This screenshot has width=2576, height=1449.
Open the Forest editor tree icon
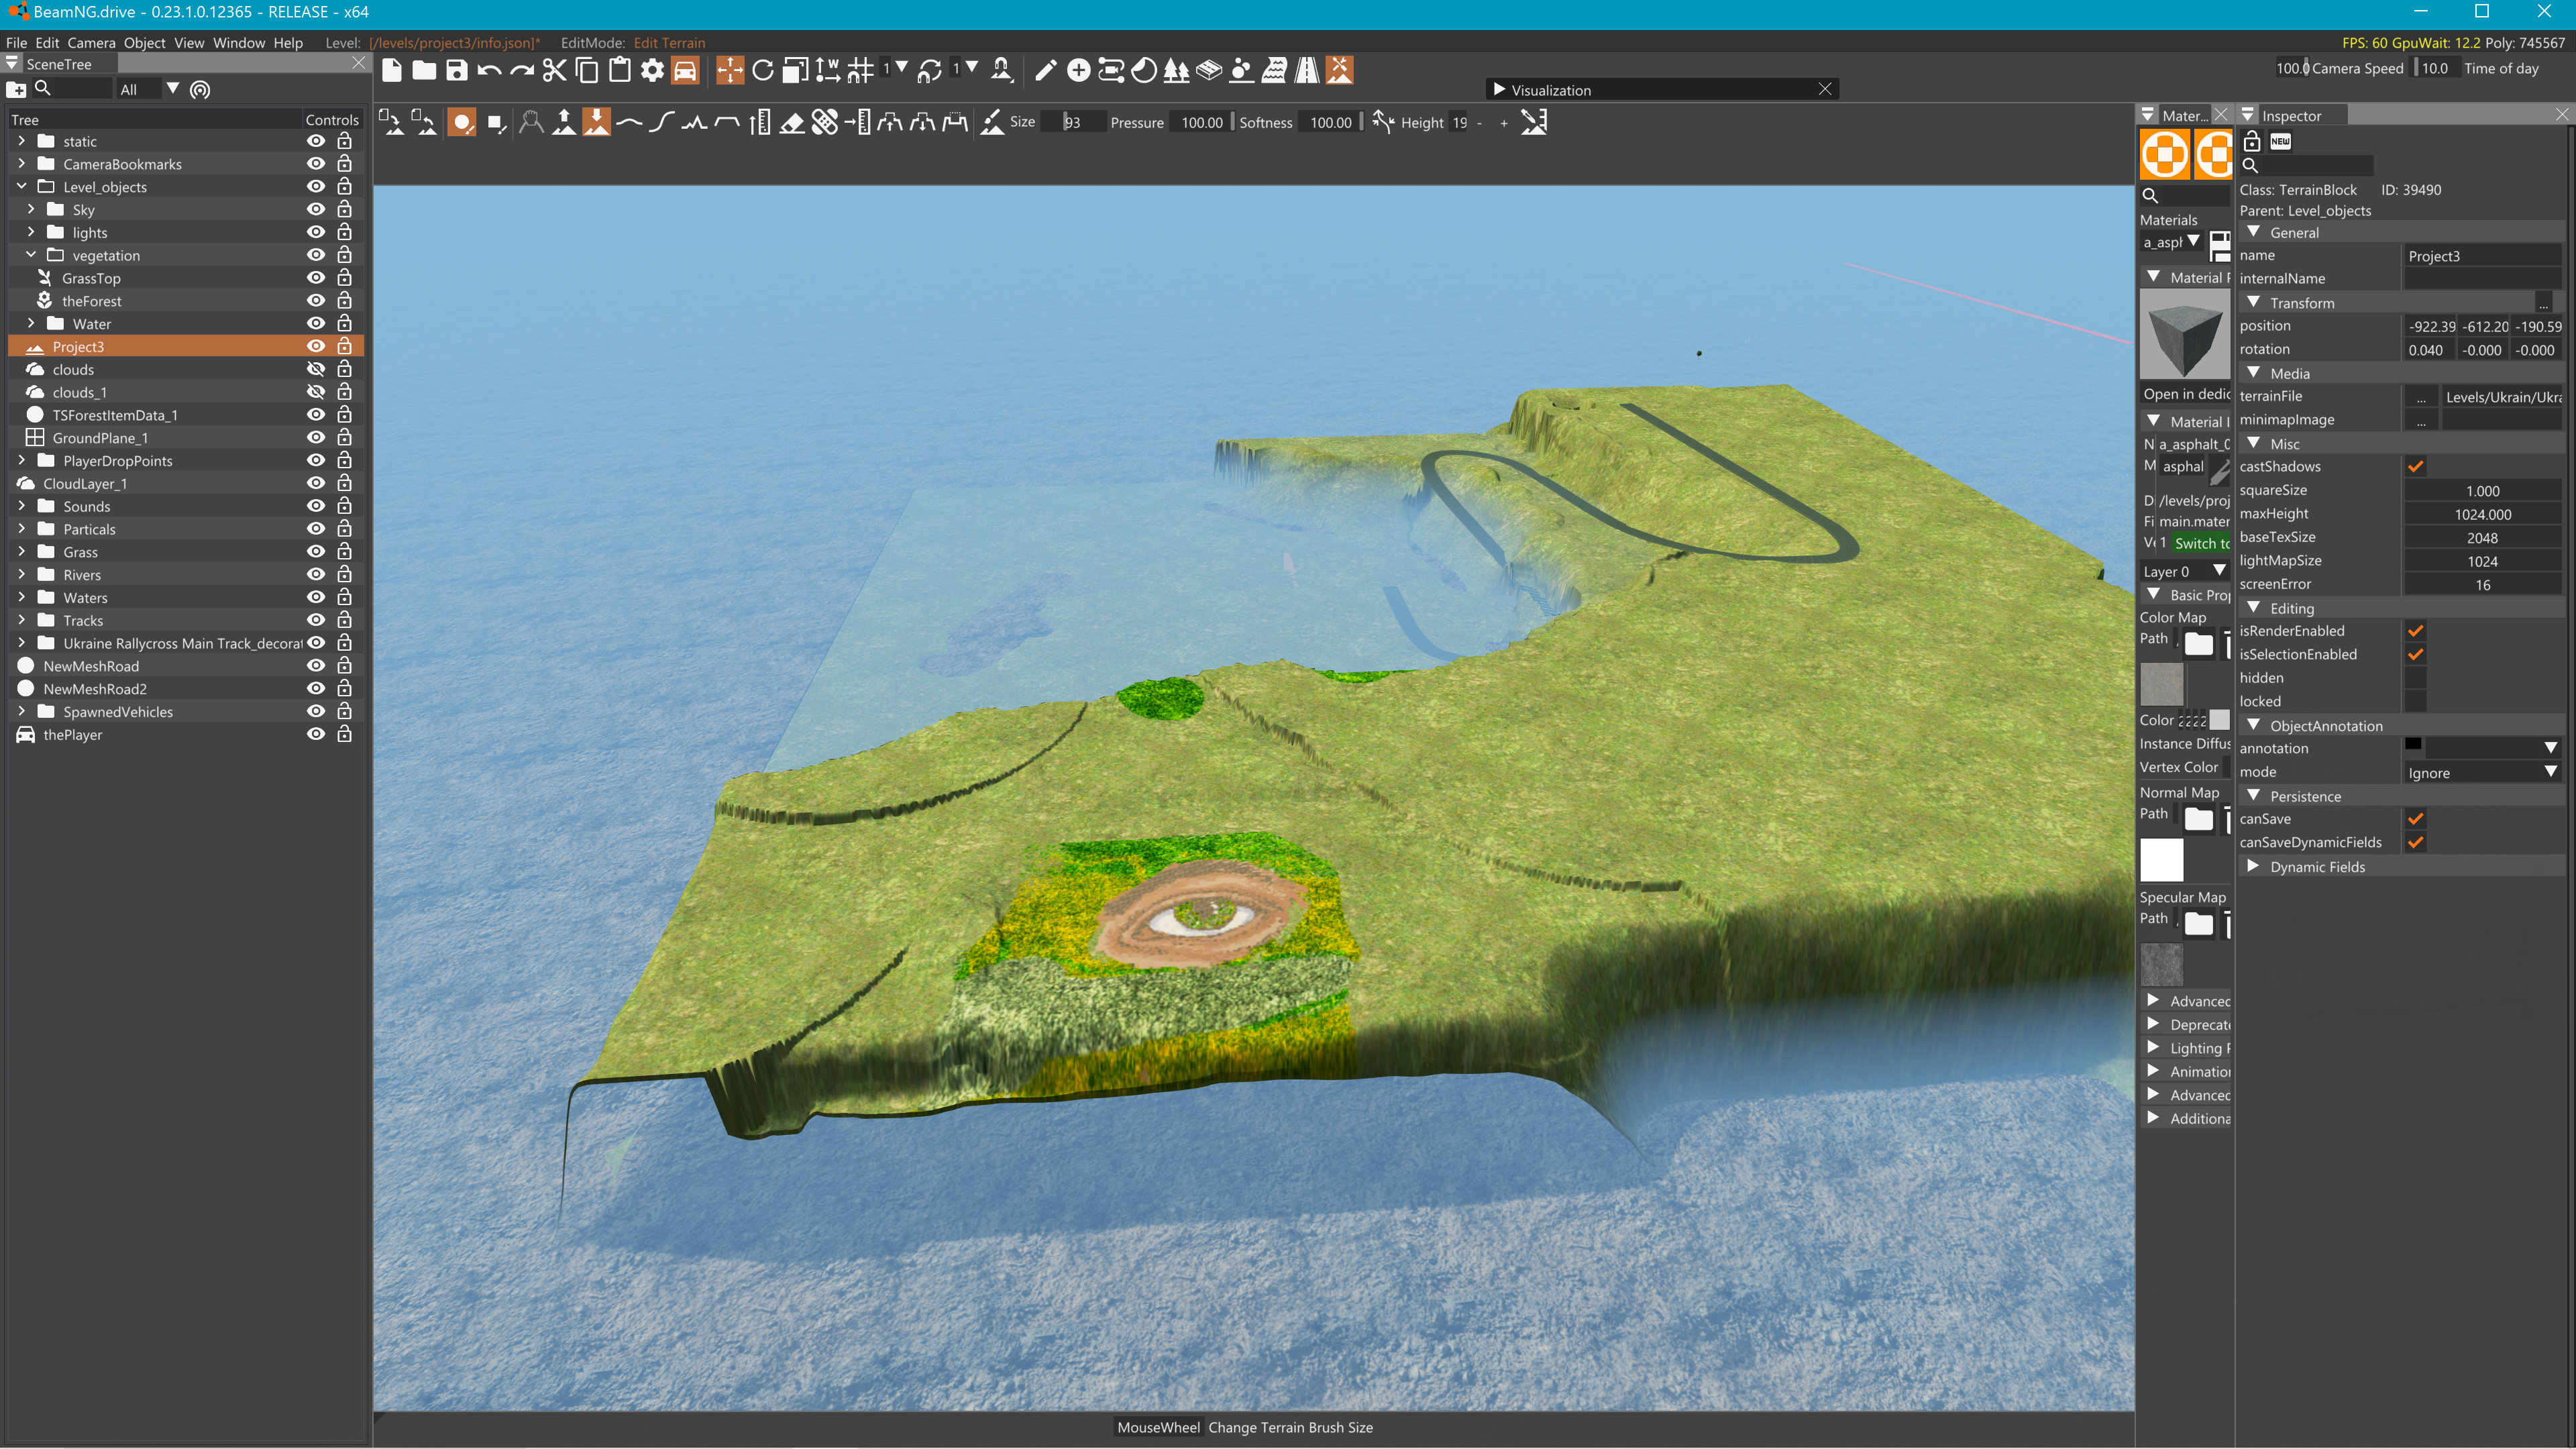coord(1176,70)
